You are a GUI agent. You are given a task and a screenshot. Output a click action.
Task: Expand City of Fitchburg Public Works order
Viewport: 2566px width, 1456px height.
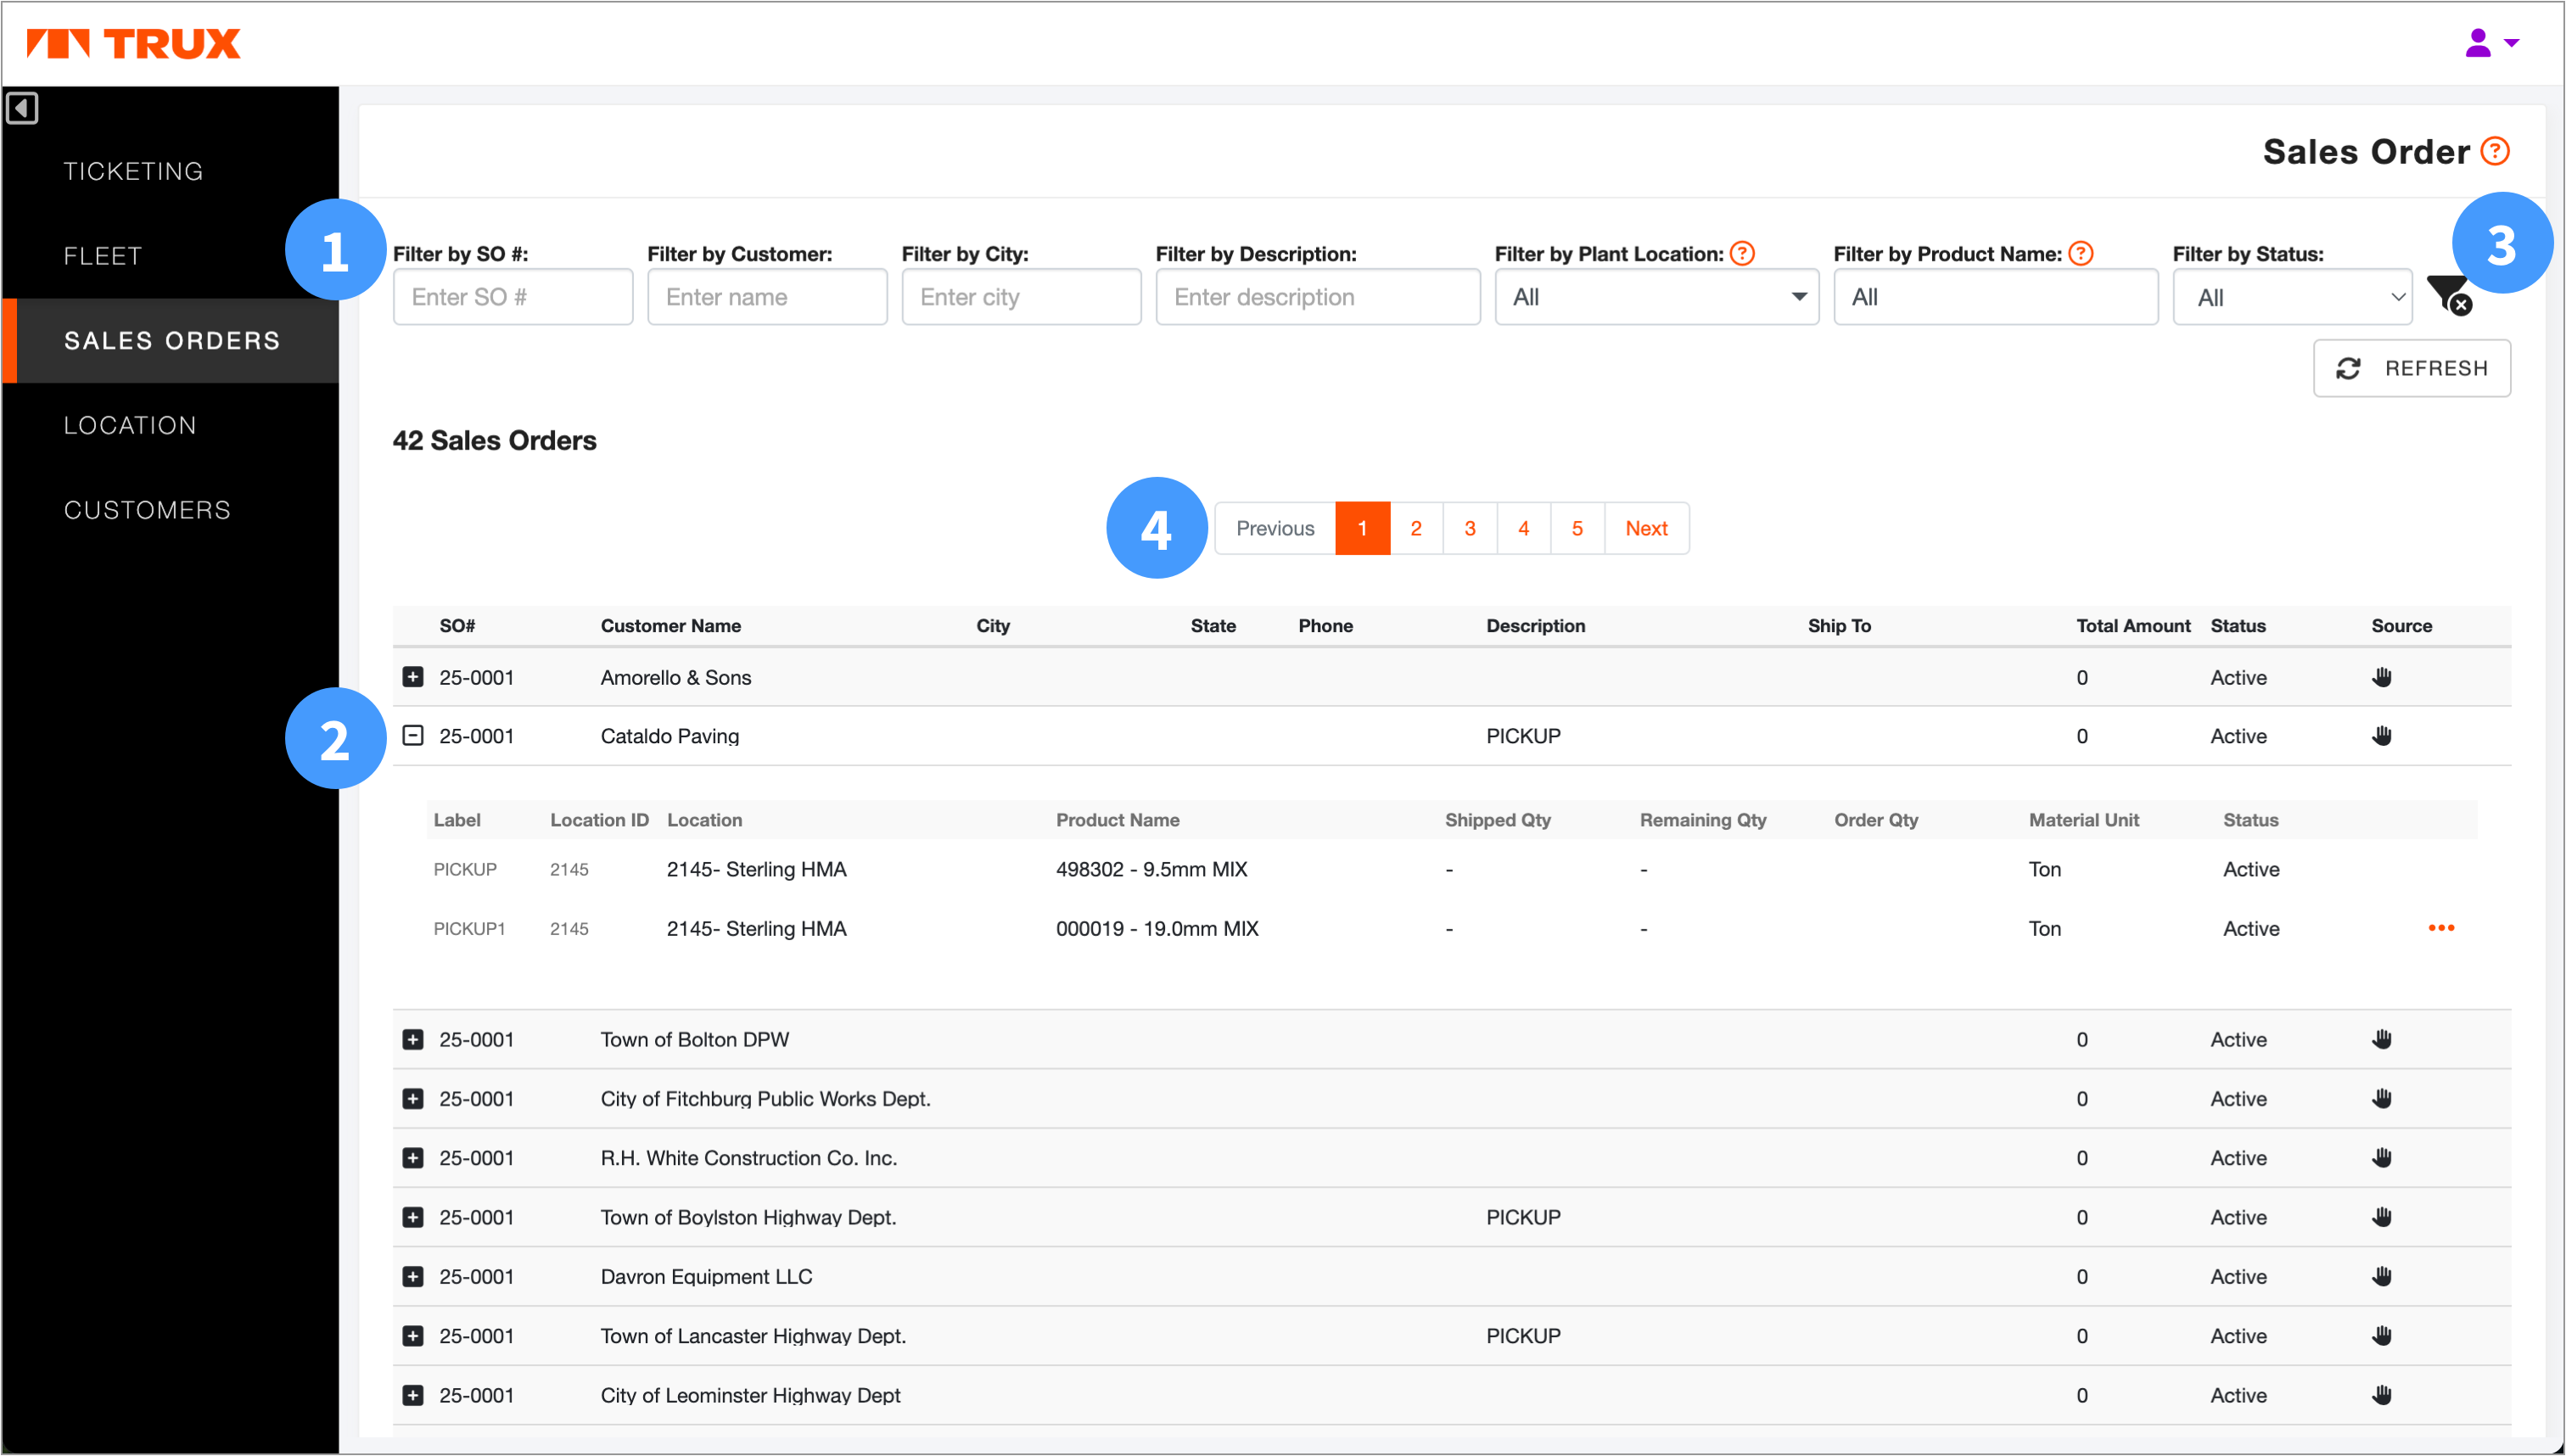point(413,1098)
